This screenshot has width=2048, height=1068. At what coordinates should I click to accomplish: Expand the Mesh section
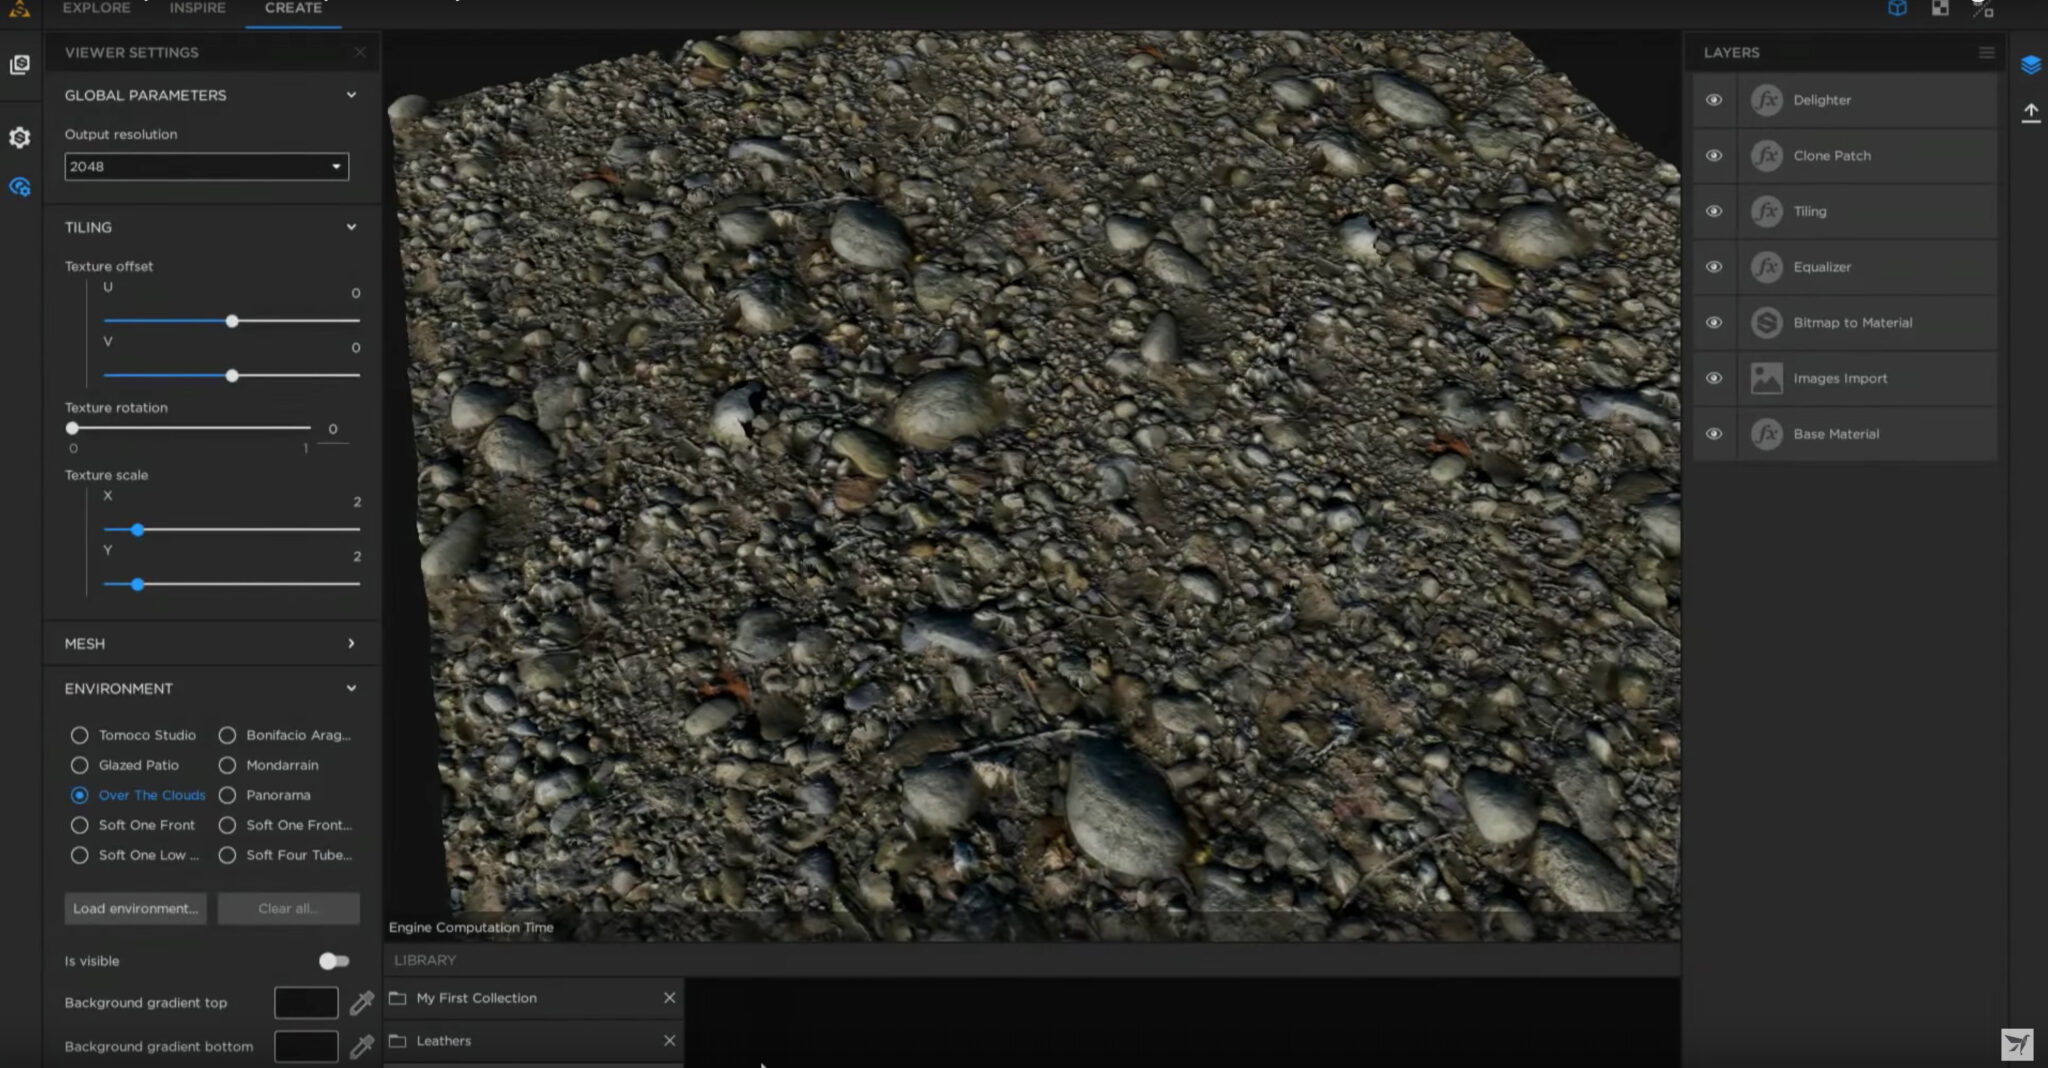coord(351,643)
